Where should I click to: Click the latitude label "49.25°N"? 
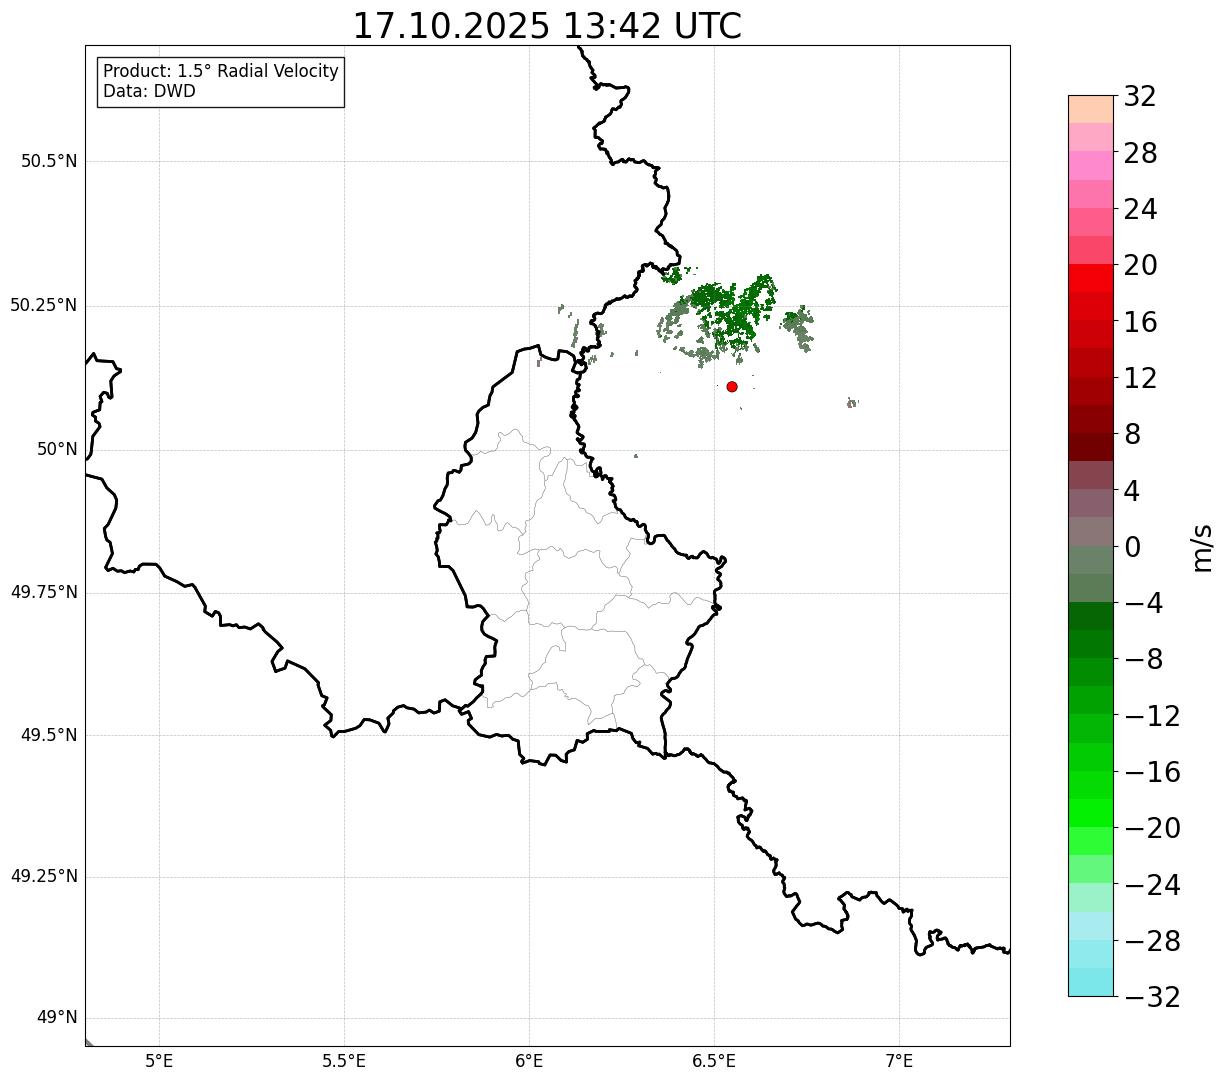pos(44,876)
